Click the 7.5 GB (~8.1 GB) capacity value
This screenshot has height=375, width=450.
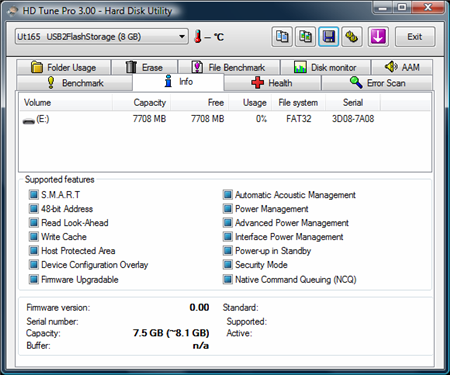tap(171, 333)
